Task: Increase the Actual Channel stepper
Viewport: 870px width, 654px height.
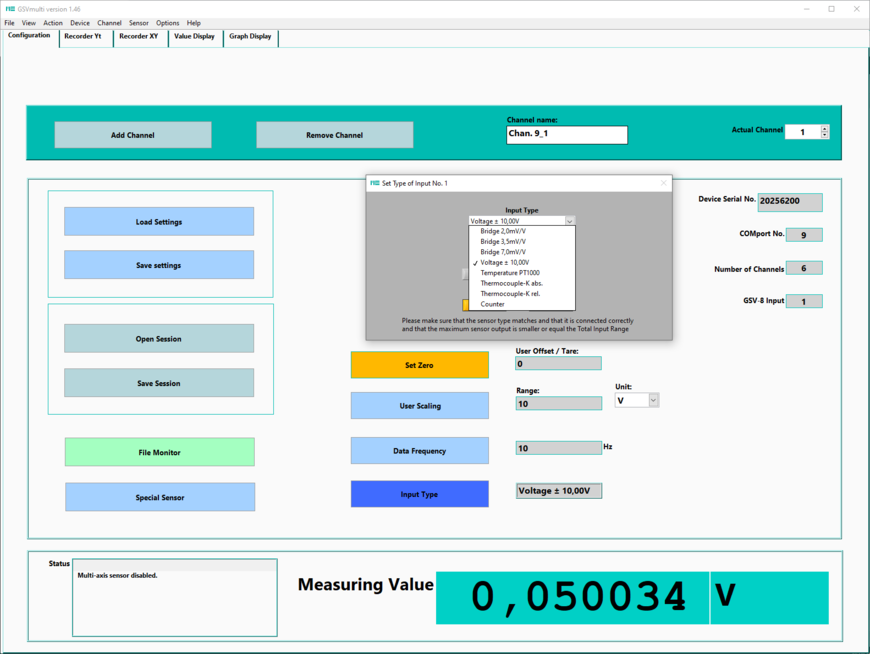Action: [x=825, y=128]
